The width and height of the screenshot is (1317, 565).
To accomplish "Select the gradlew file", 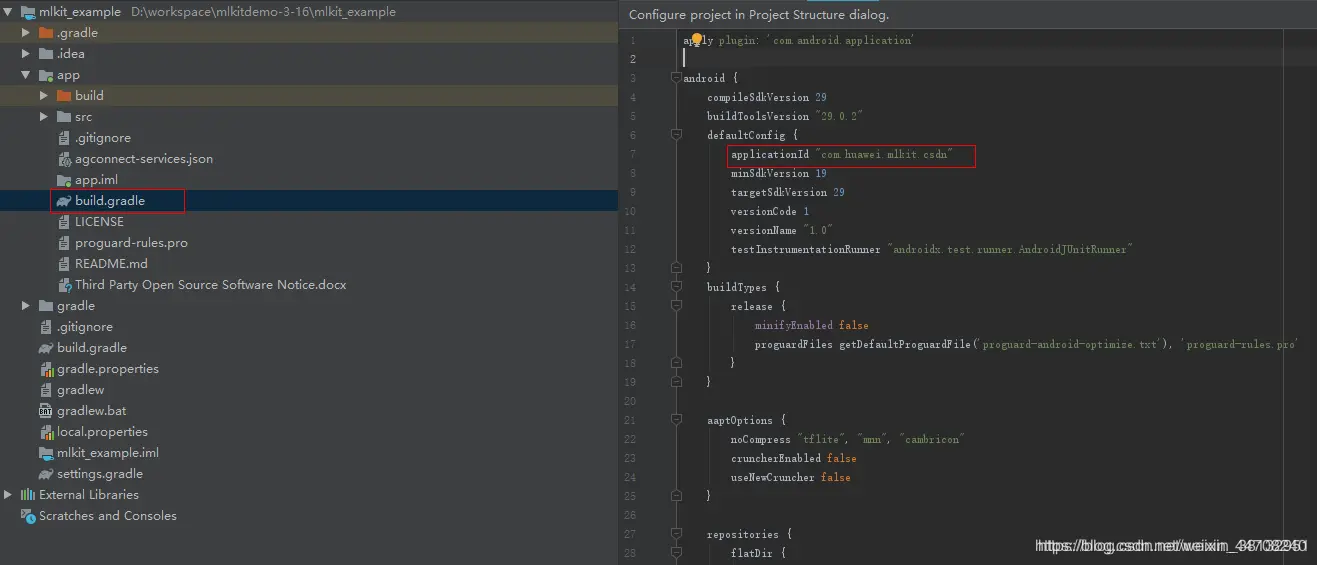I will (81, 390).
